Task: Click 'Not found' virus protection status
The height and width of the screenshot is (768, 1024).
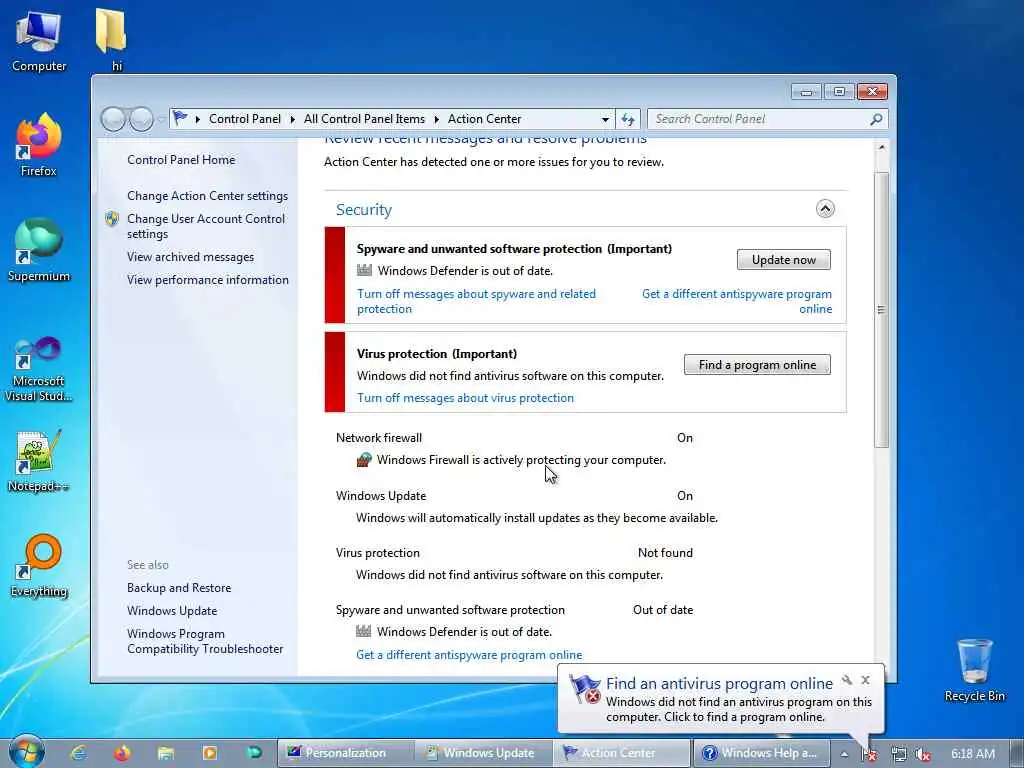Action: click(665, 552)
